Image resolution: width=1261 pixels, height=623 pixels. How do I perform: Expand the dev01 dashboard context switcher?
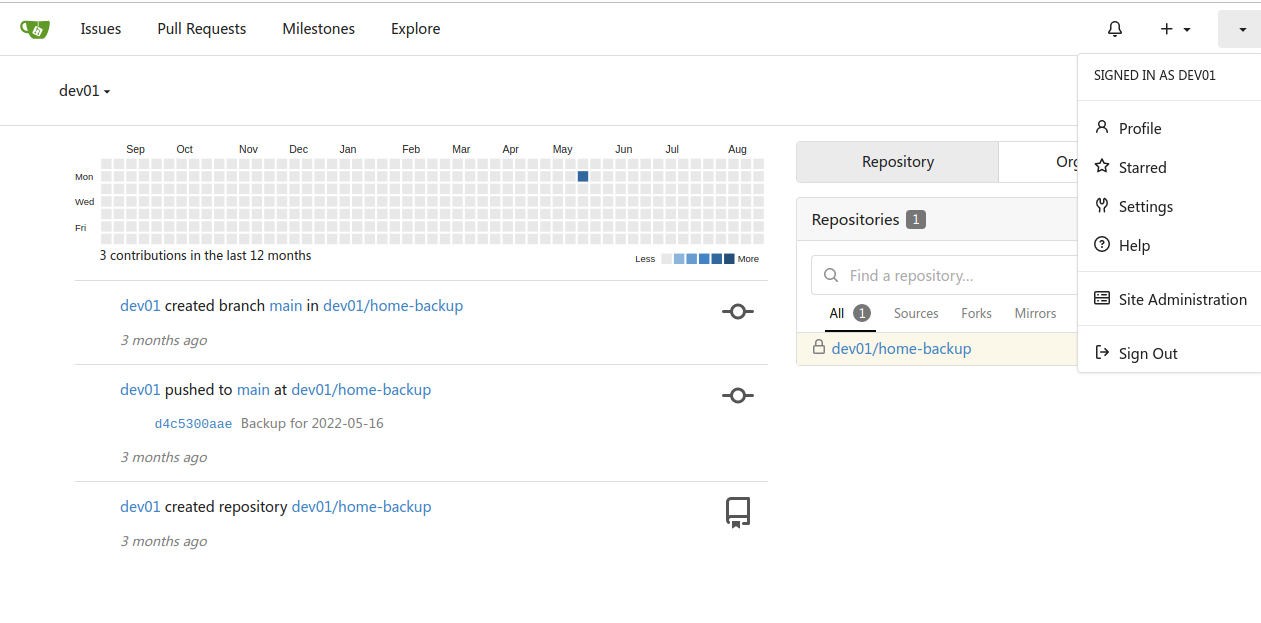coord(85,91)
